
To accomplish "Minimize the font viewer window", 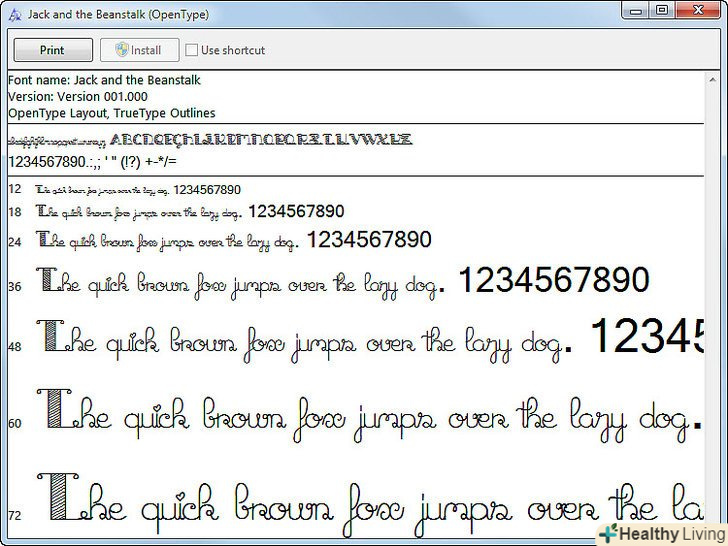I will pyautogui.click(x=635, y=11).
